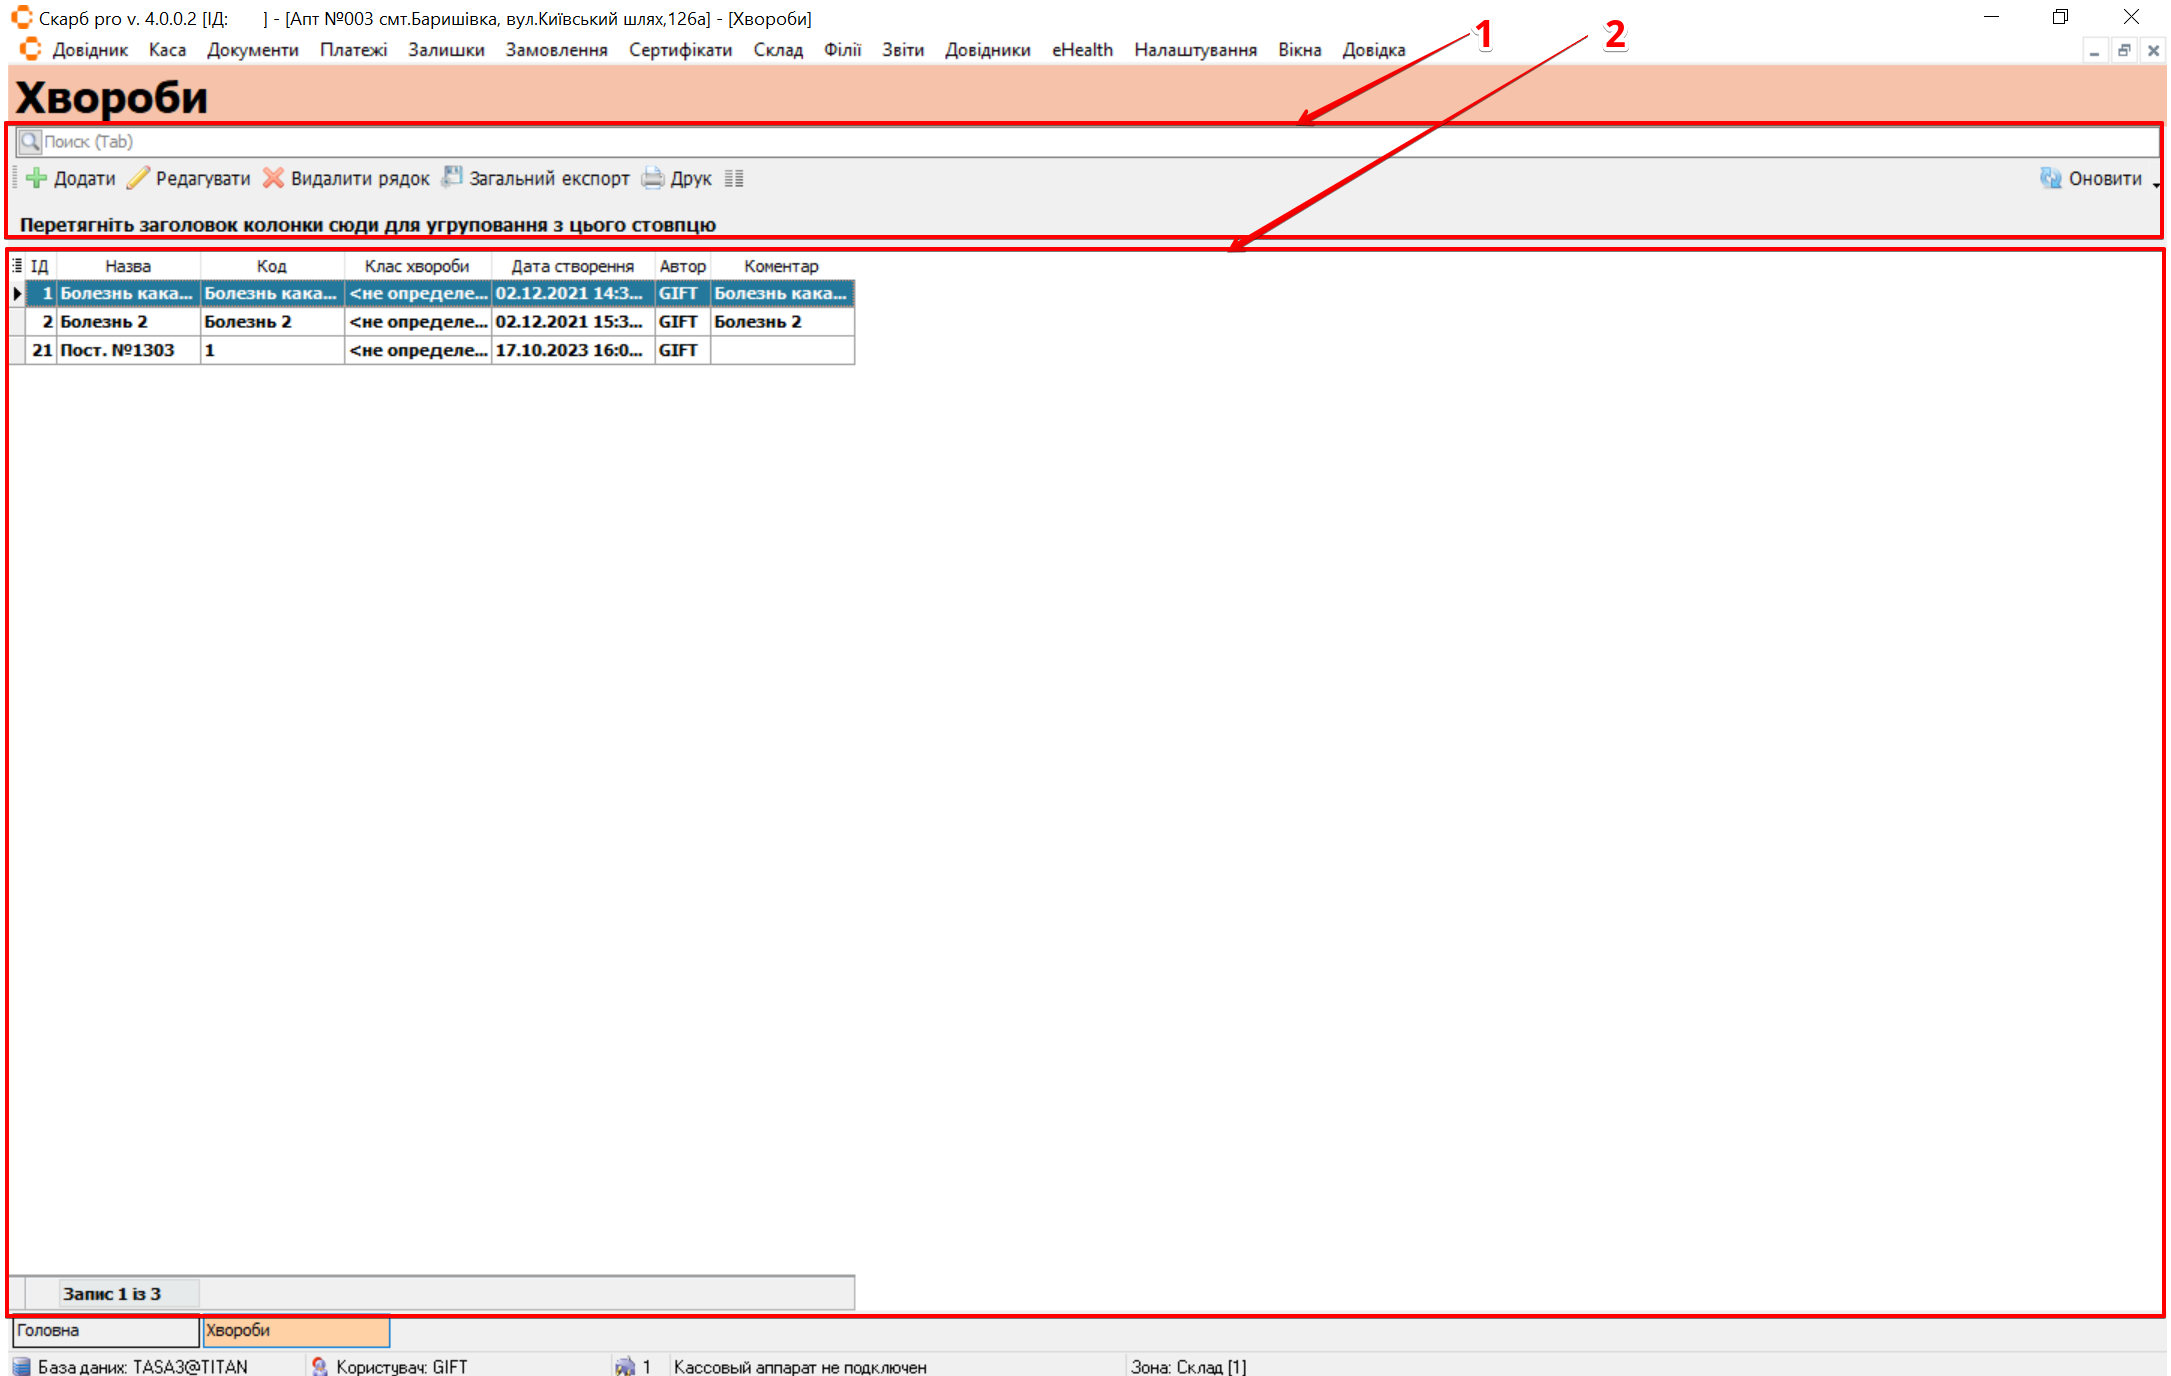
Task: Click the Загальний експорт save icon
Action: (452, 178)
